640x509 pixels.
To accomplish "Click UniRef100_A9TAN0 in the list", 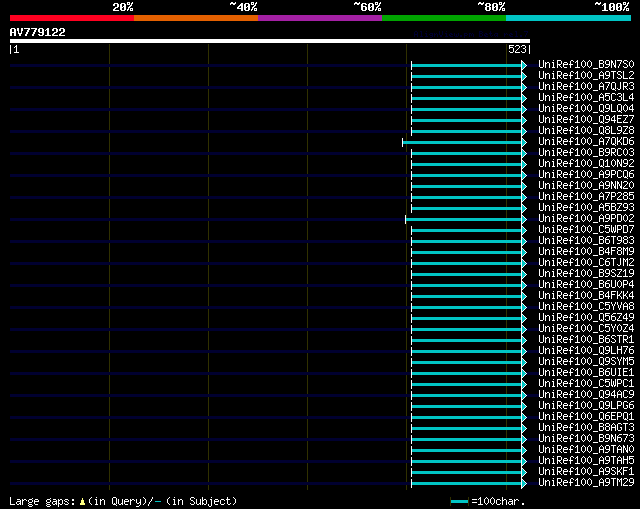I will (586, 450).
